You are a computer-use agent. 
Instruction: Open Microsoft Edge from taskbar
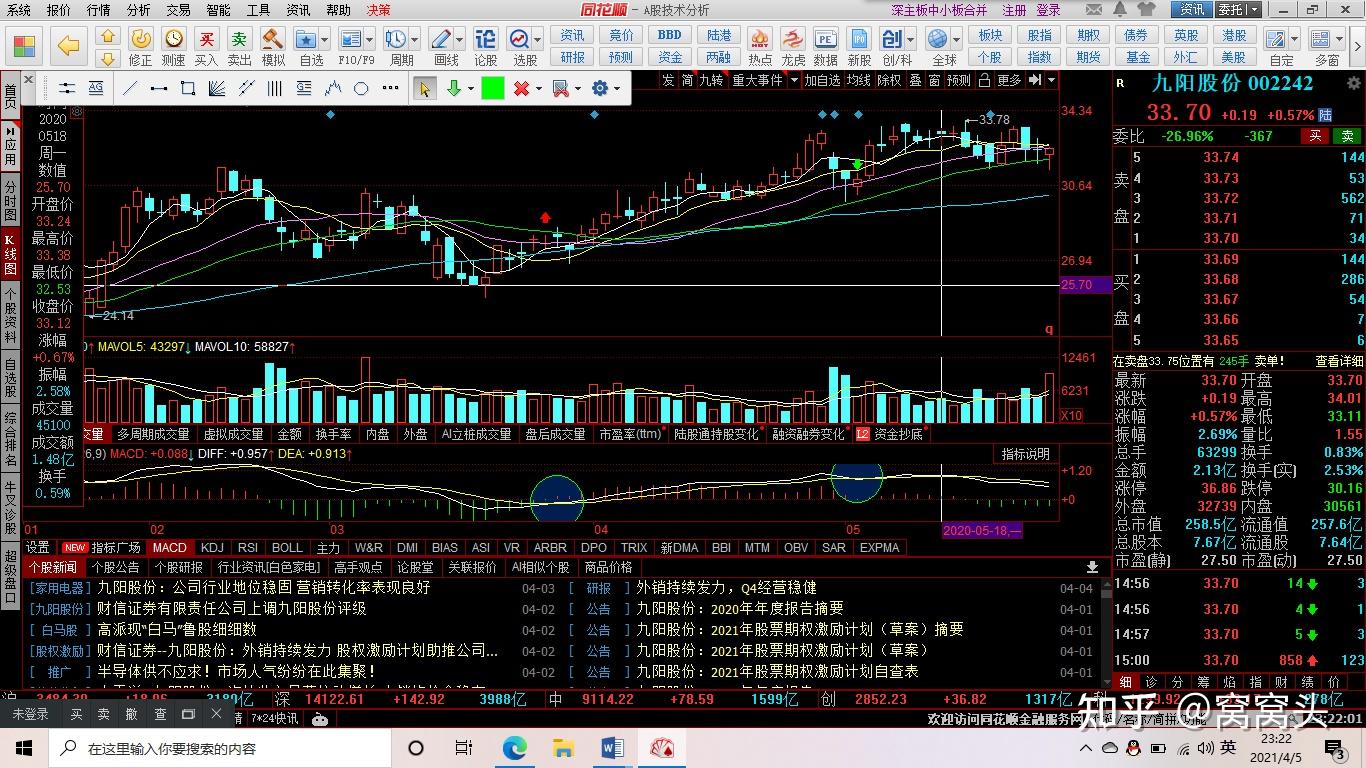click(515, 748)
